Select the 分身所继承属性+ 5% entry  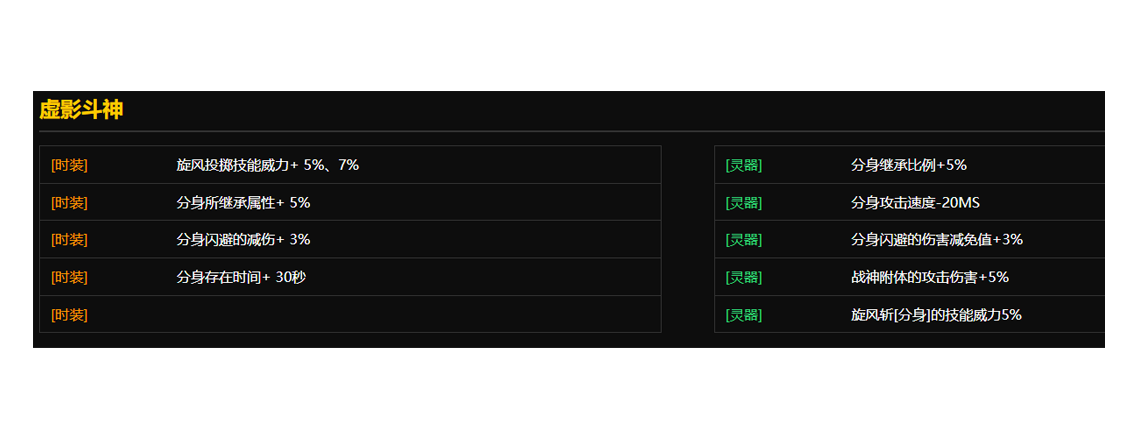[x=243, y=203]
